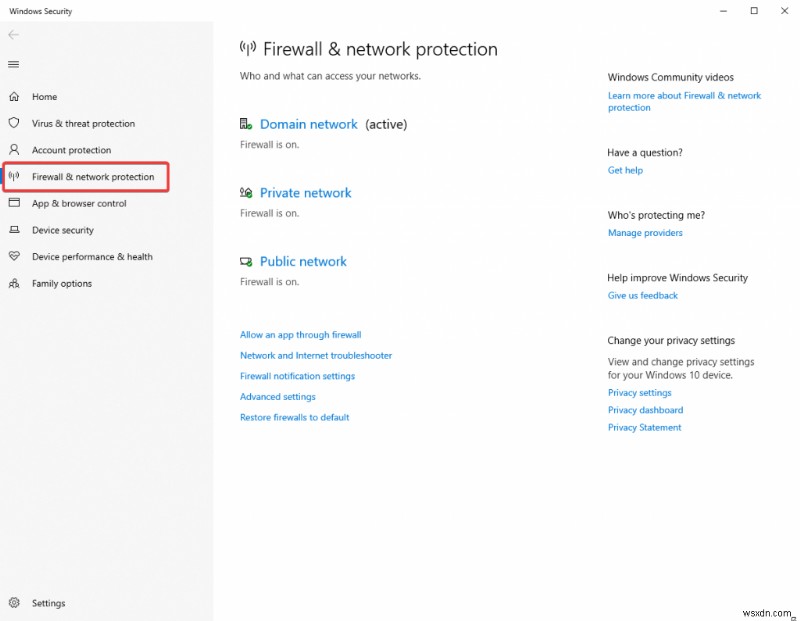Click the Domain network entry
Image resolution: width=800 pixels, height=621 pixels.
(x=309, y=124)
